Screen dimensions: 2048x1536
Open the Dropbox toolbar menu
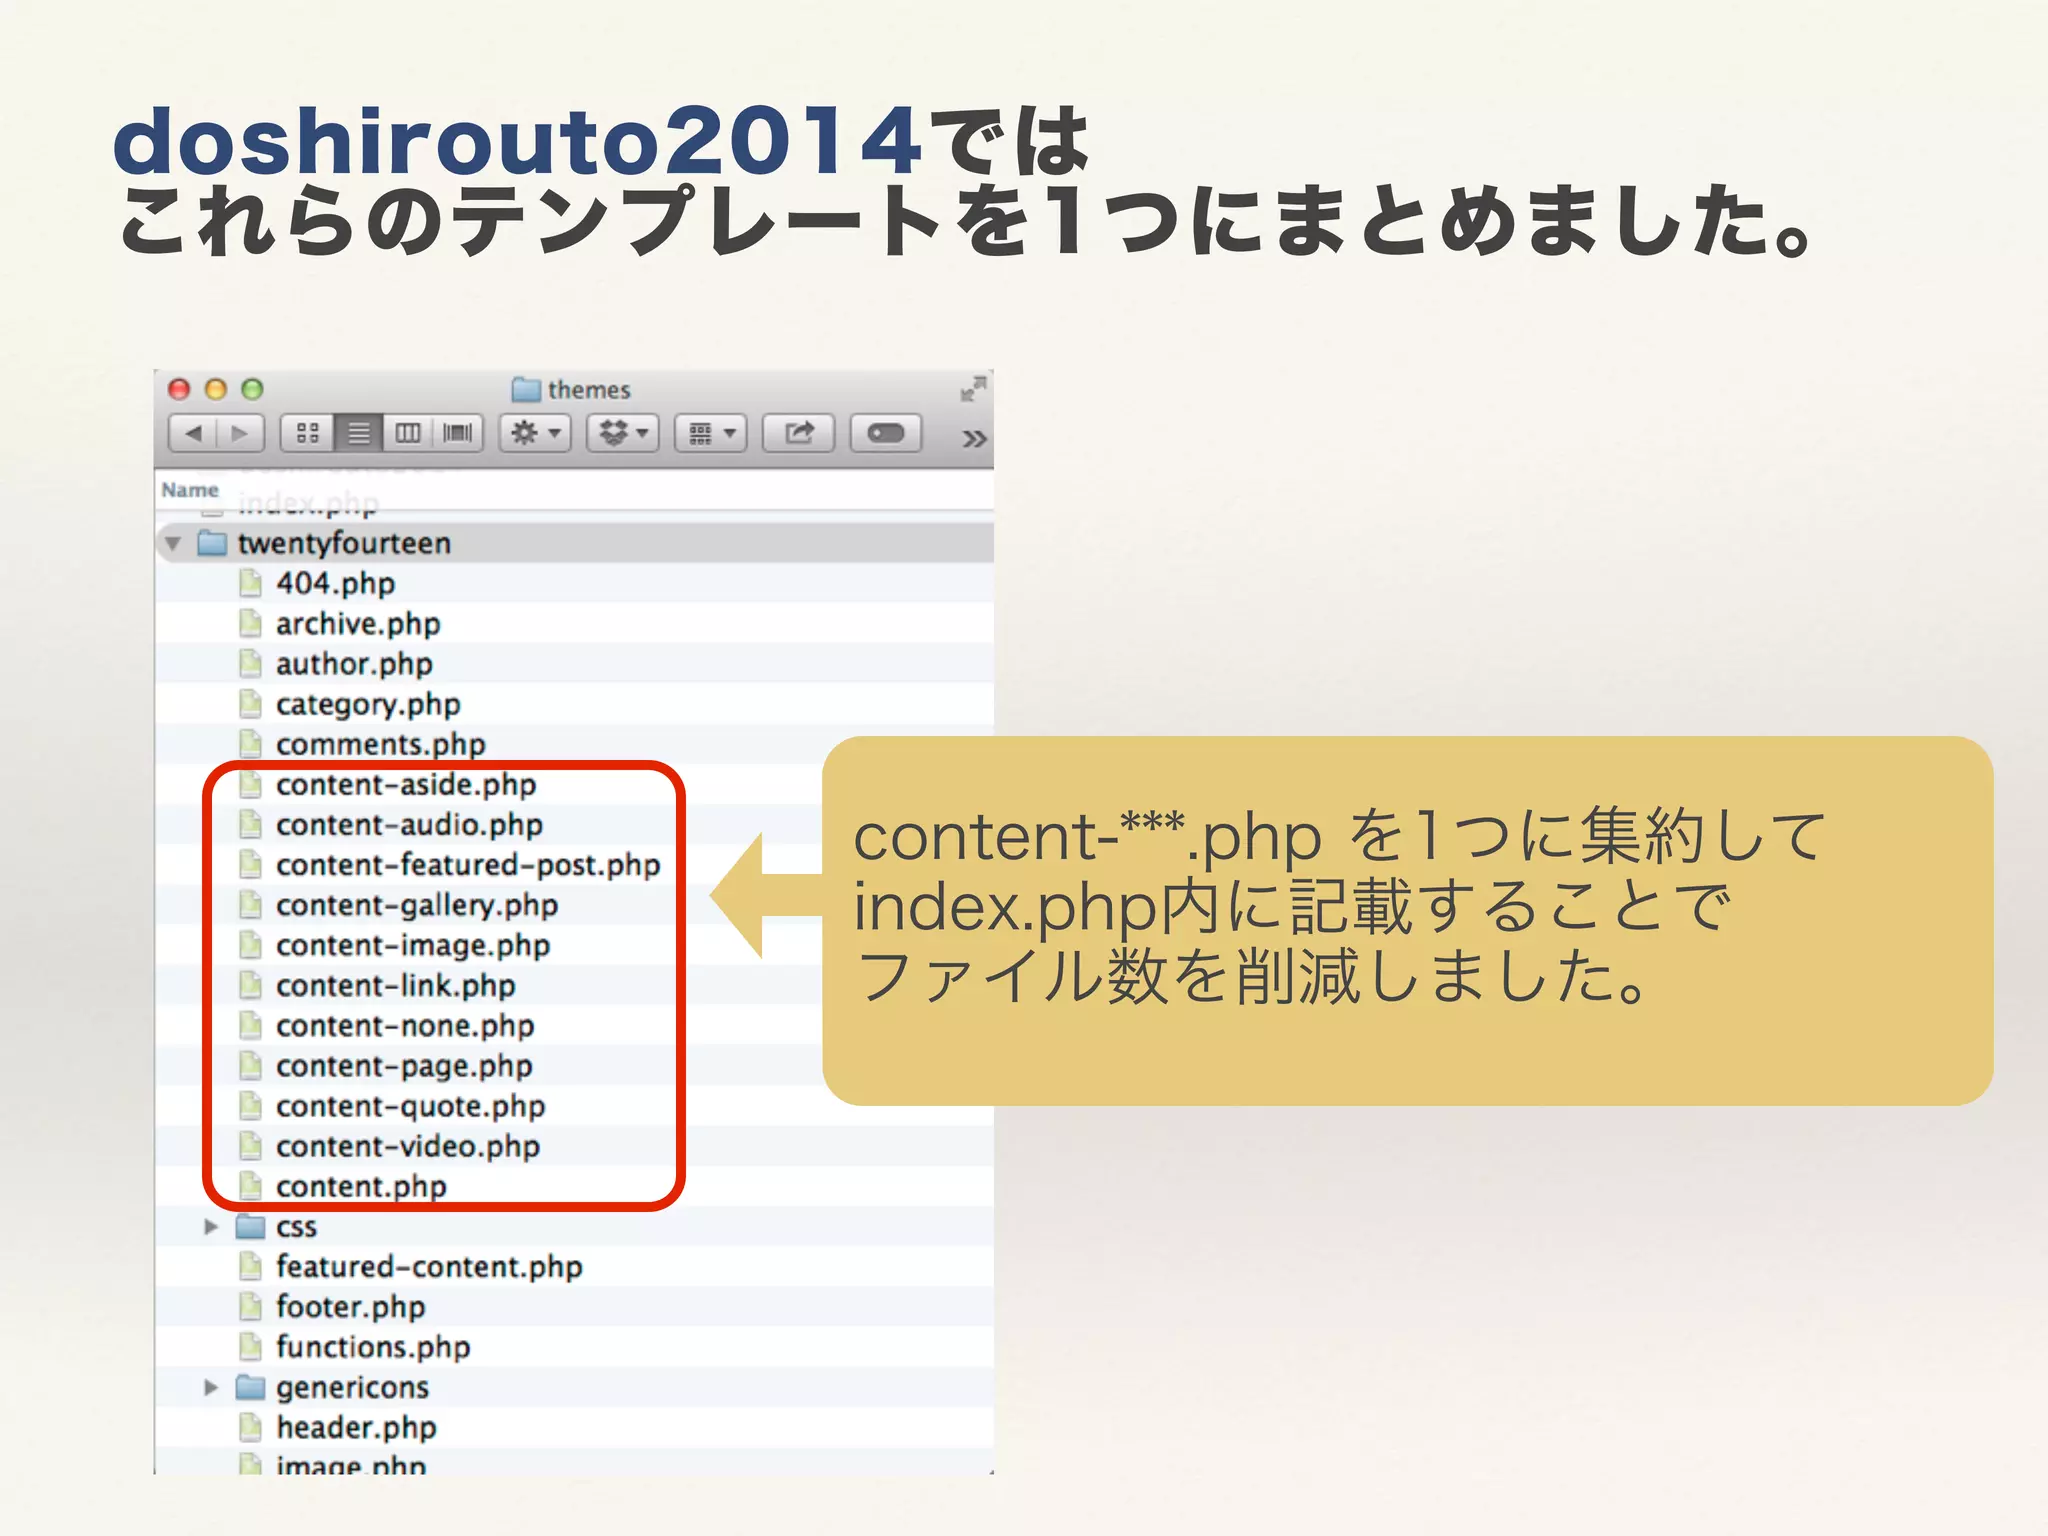pyautogui.click(x=623, y=433)
